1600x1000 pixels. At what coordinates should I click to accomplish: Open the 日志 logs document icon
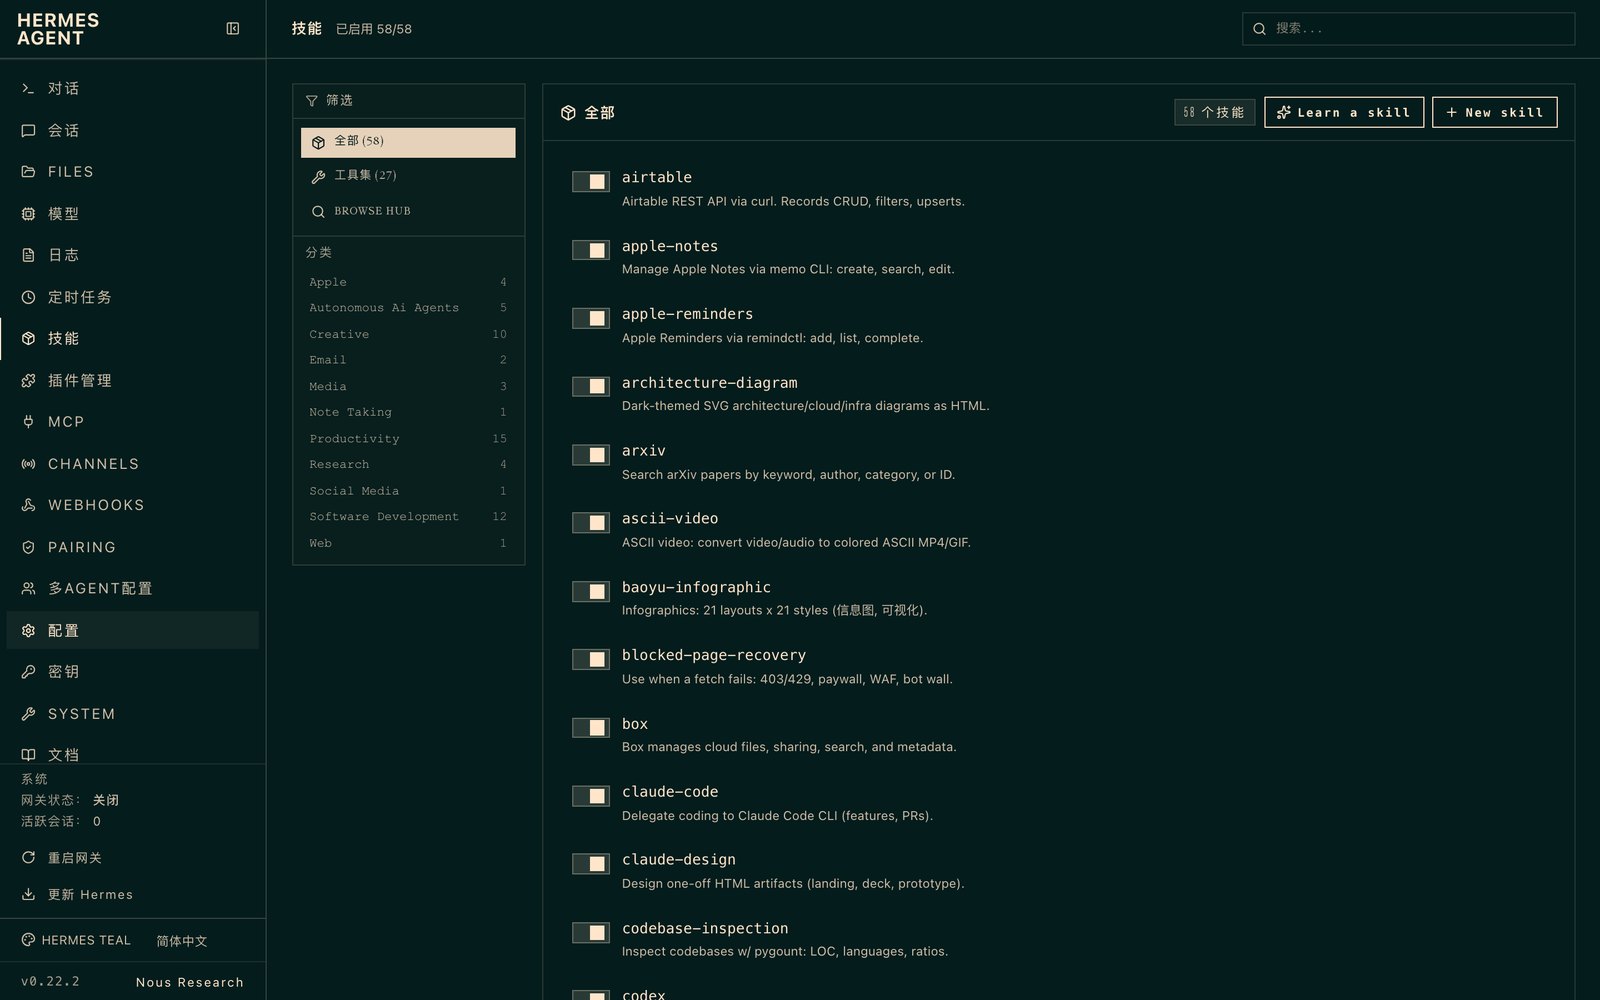[x=28, y=255]
